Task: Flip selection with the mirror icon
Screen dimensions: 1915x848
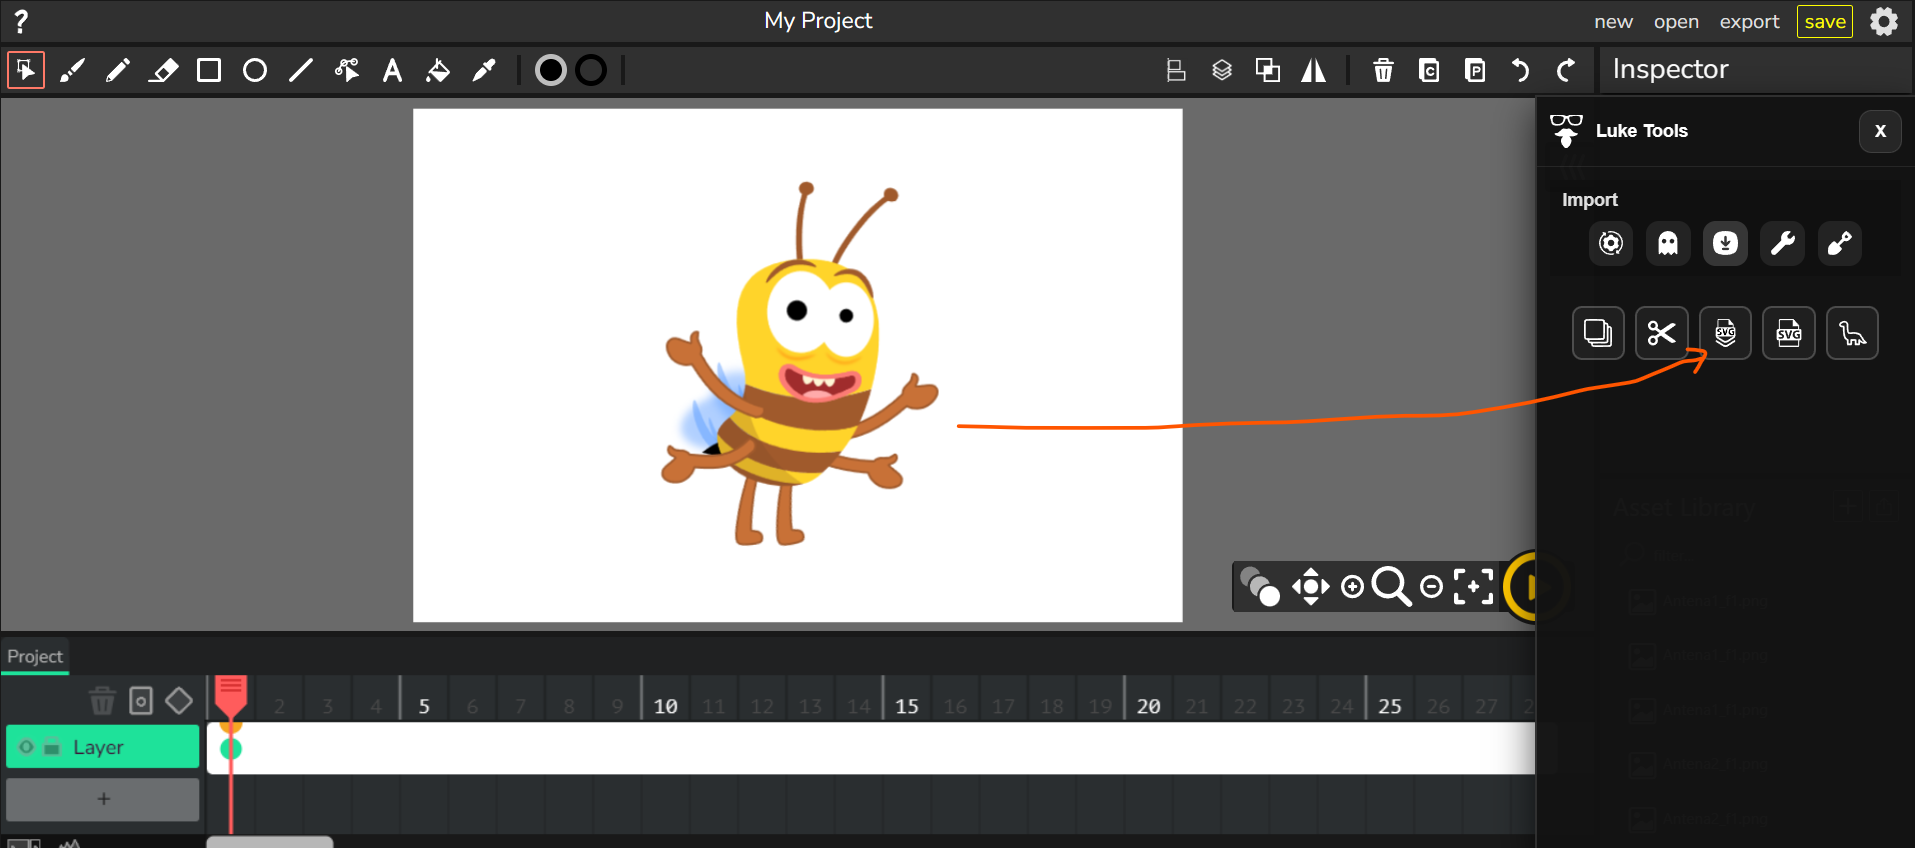Action: click(1313, 70)
